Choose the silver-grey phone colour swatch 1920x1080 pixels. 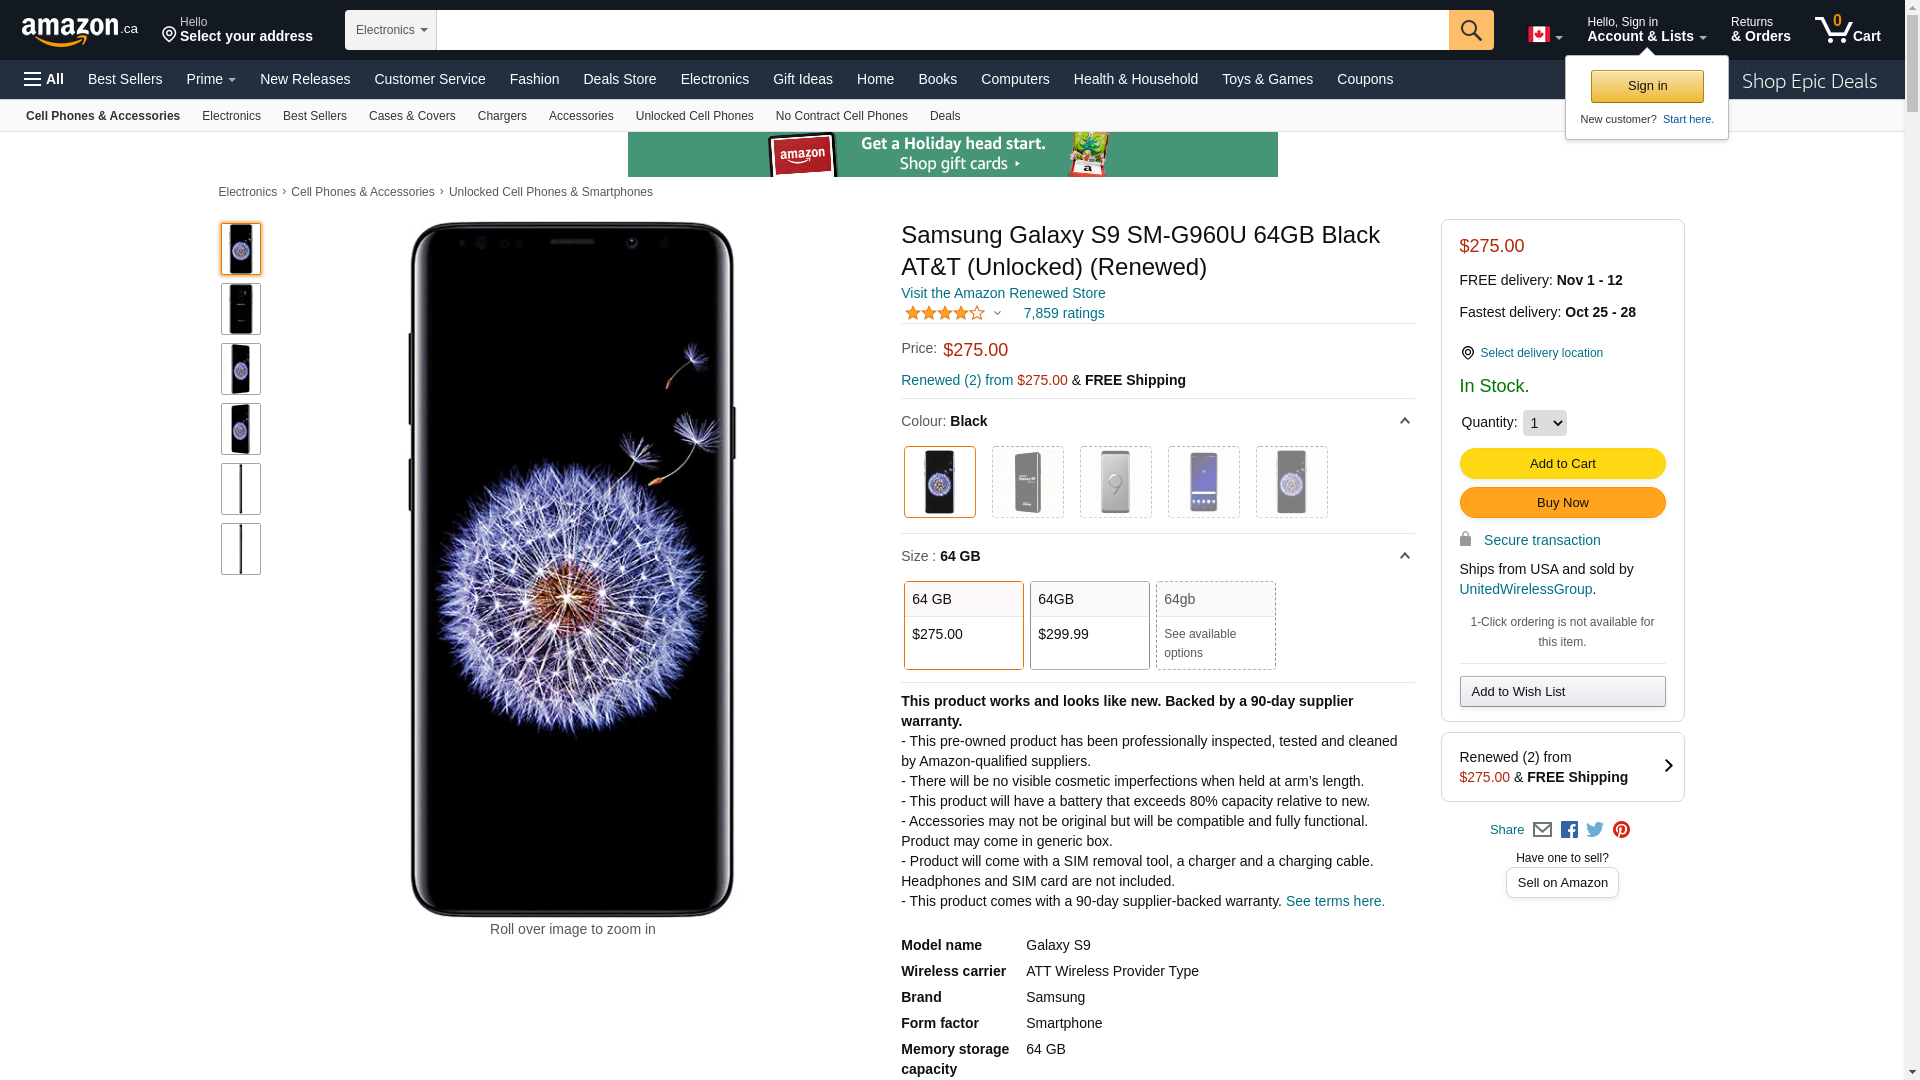pos(1115,482)
